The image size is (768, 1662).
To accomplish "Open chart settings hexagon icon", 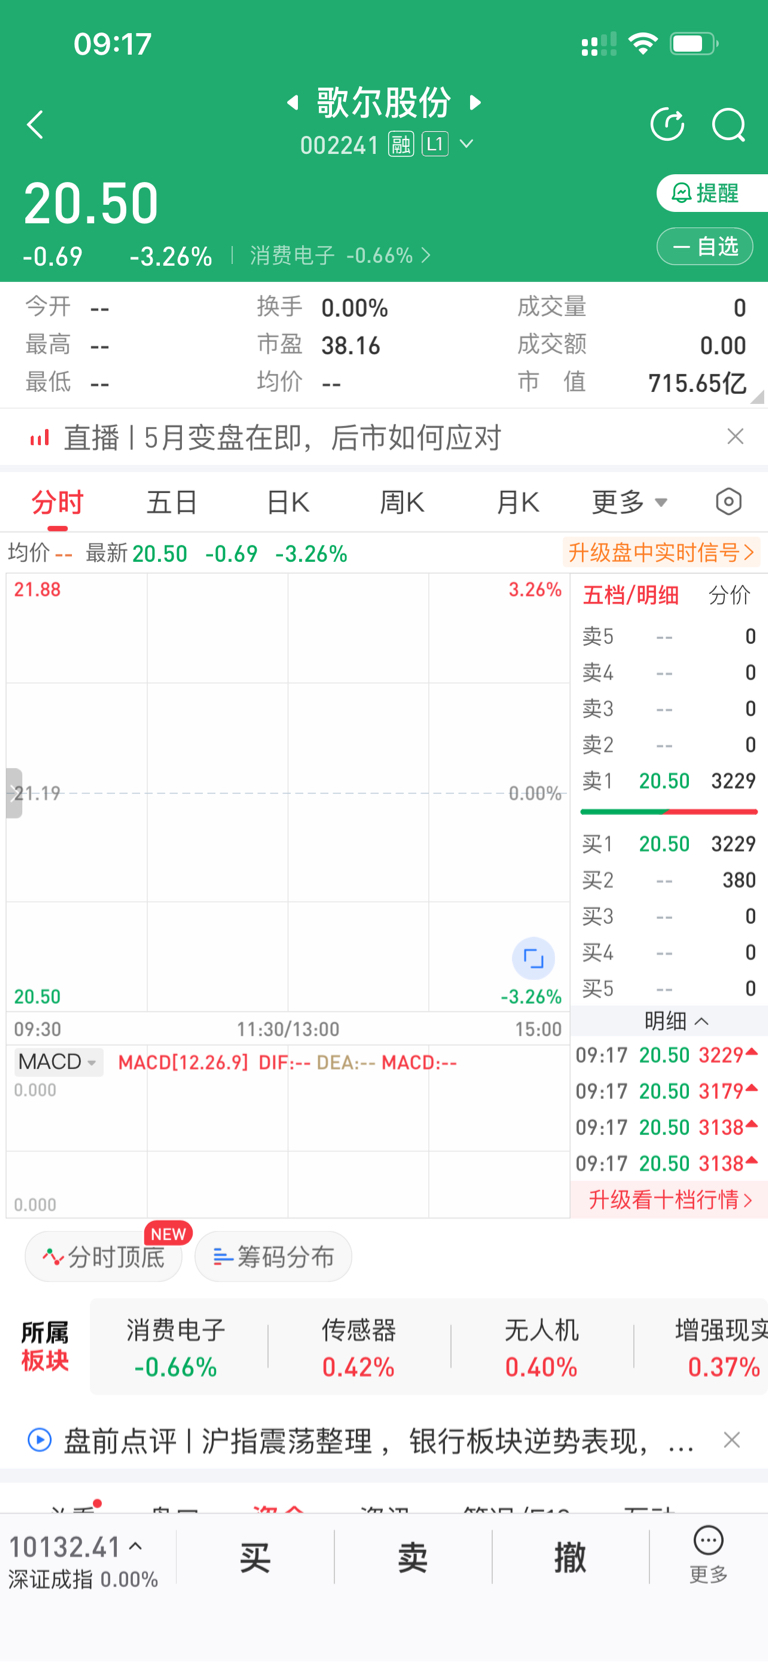I will coord(729,502).
